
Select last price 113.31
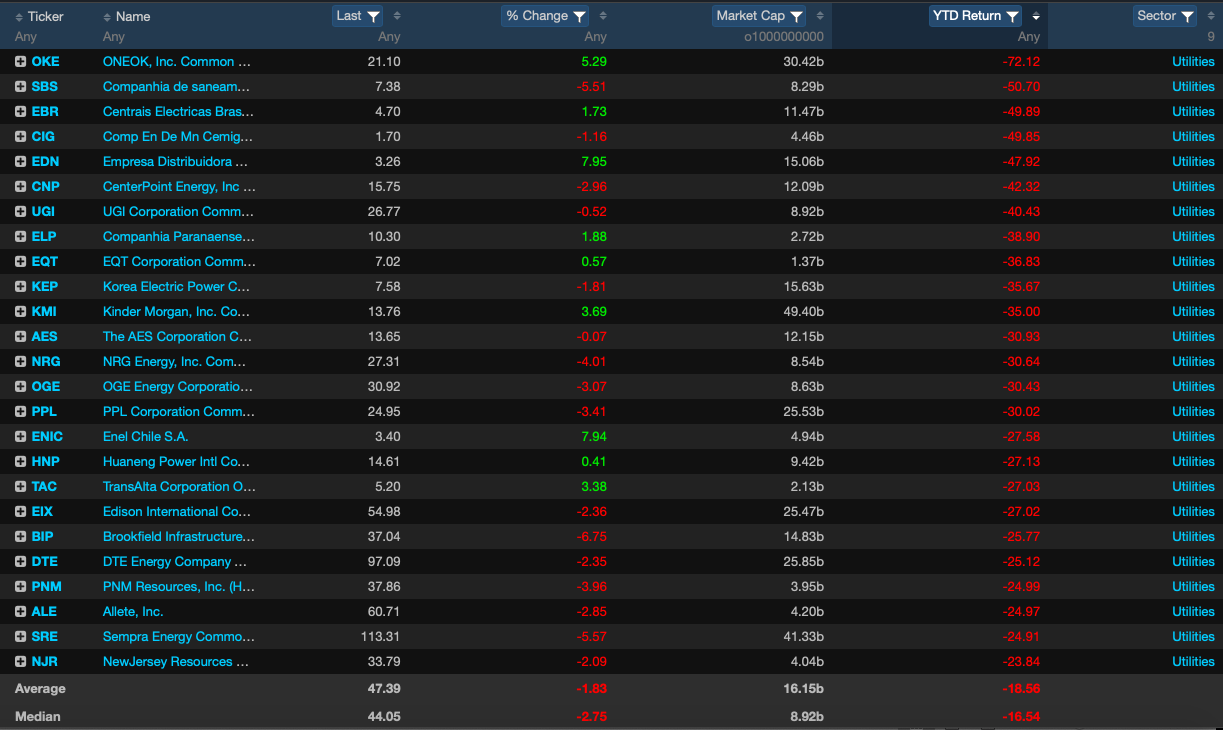(381, 637)
